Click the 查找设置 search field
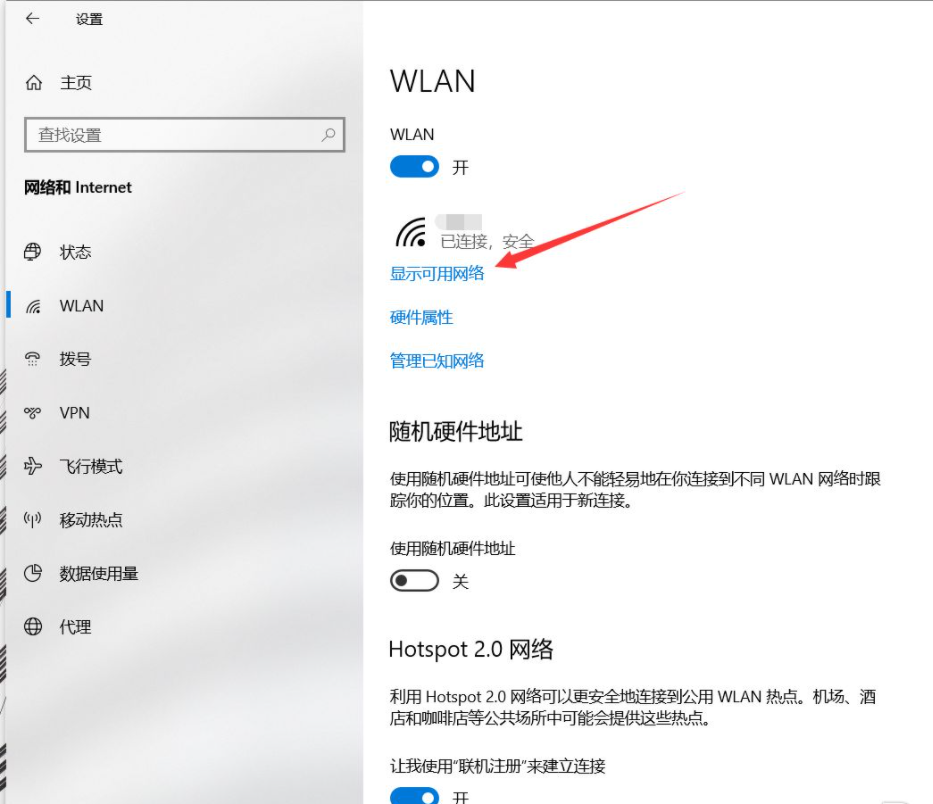This screenshot has width=933, height=804. tap(184, 134)
